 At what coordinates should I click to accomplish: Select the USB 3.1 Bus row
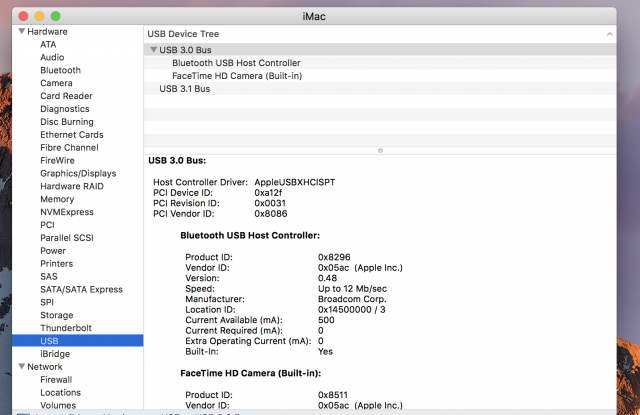[x=380, y=89]
